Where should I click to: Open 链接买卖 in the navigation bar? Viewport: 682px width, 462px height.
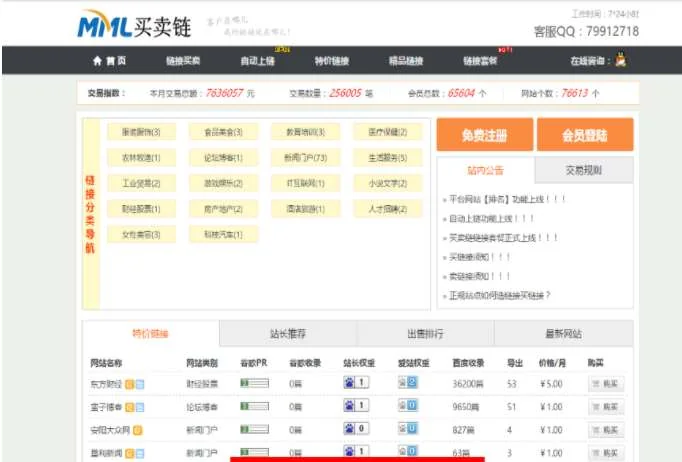point(183,61)
